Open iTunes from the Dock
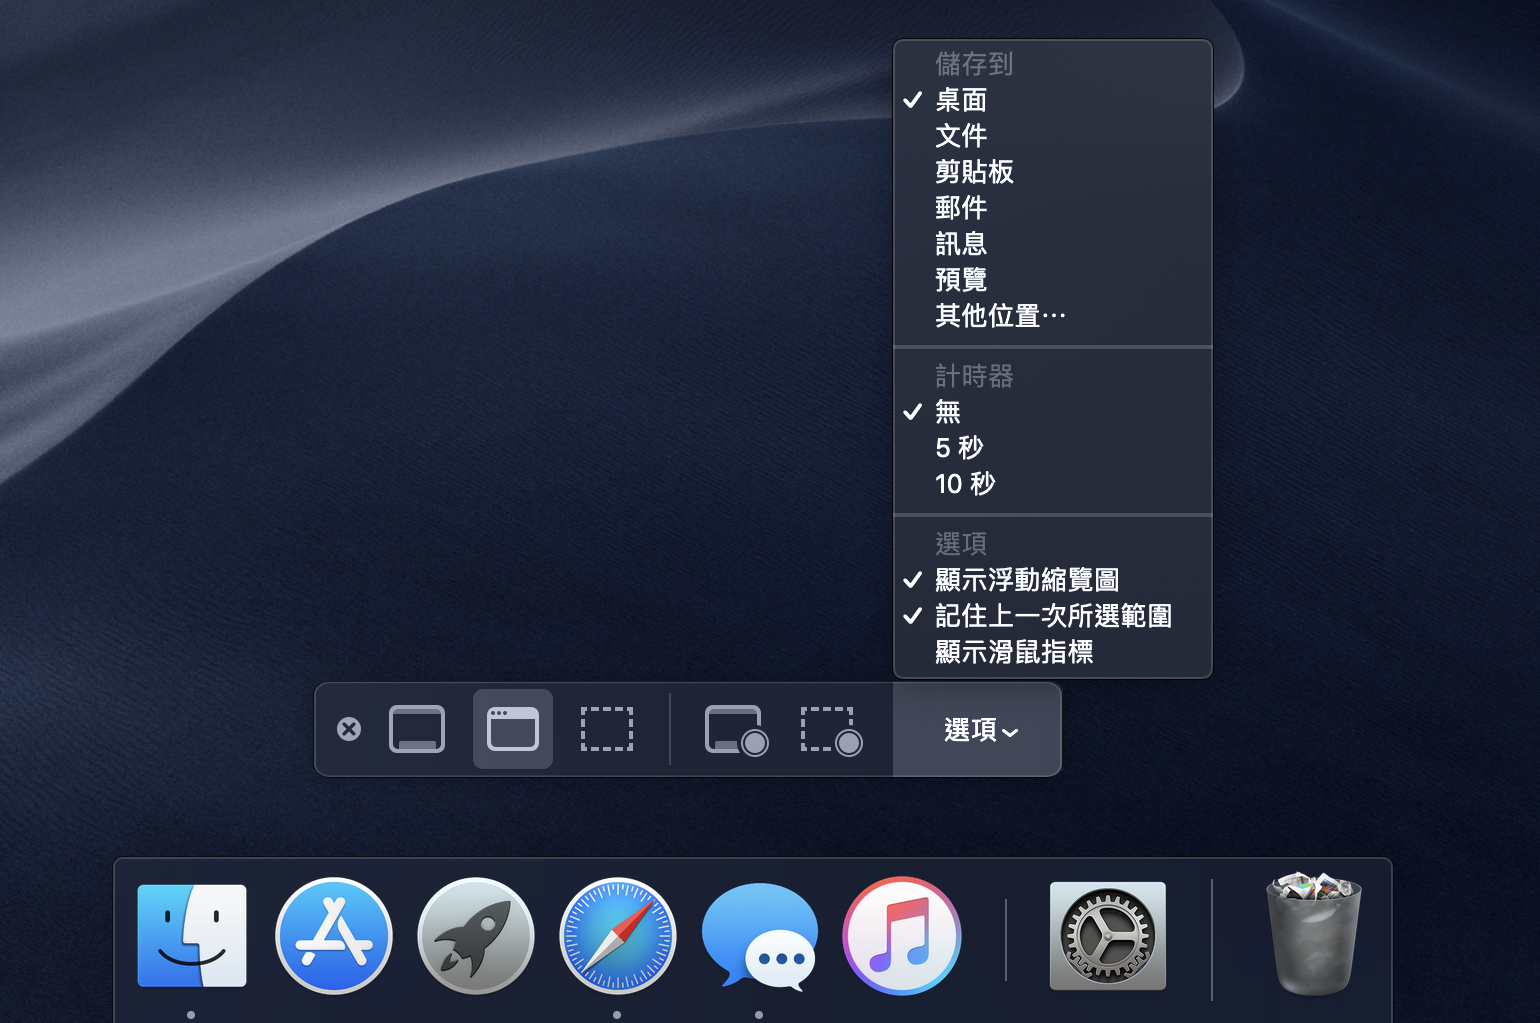Image resolution: width=1540 pixels, height=1023 pixels. point(902,936)
